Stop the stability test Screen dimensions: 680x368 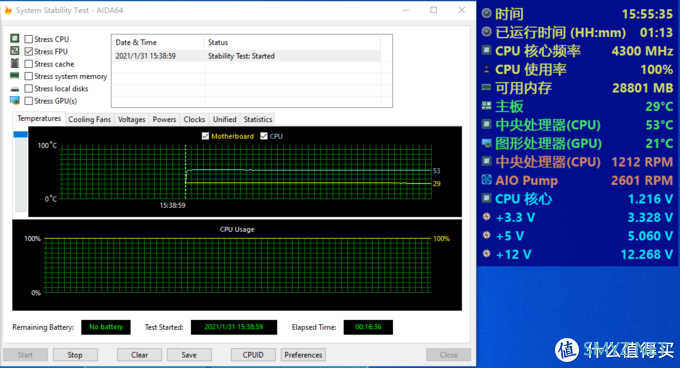(75, 355)
